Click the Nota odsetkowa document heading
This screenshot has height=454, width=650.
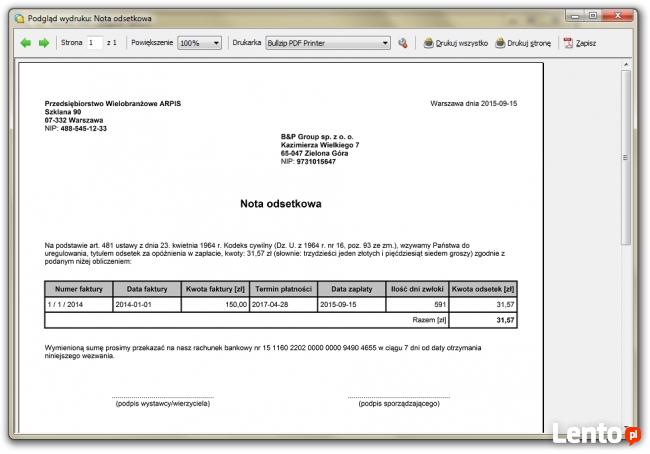(280, 203)
